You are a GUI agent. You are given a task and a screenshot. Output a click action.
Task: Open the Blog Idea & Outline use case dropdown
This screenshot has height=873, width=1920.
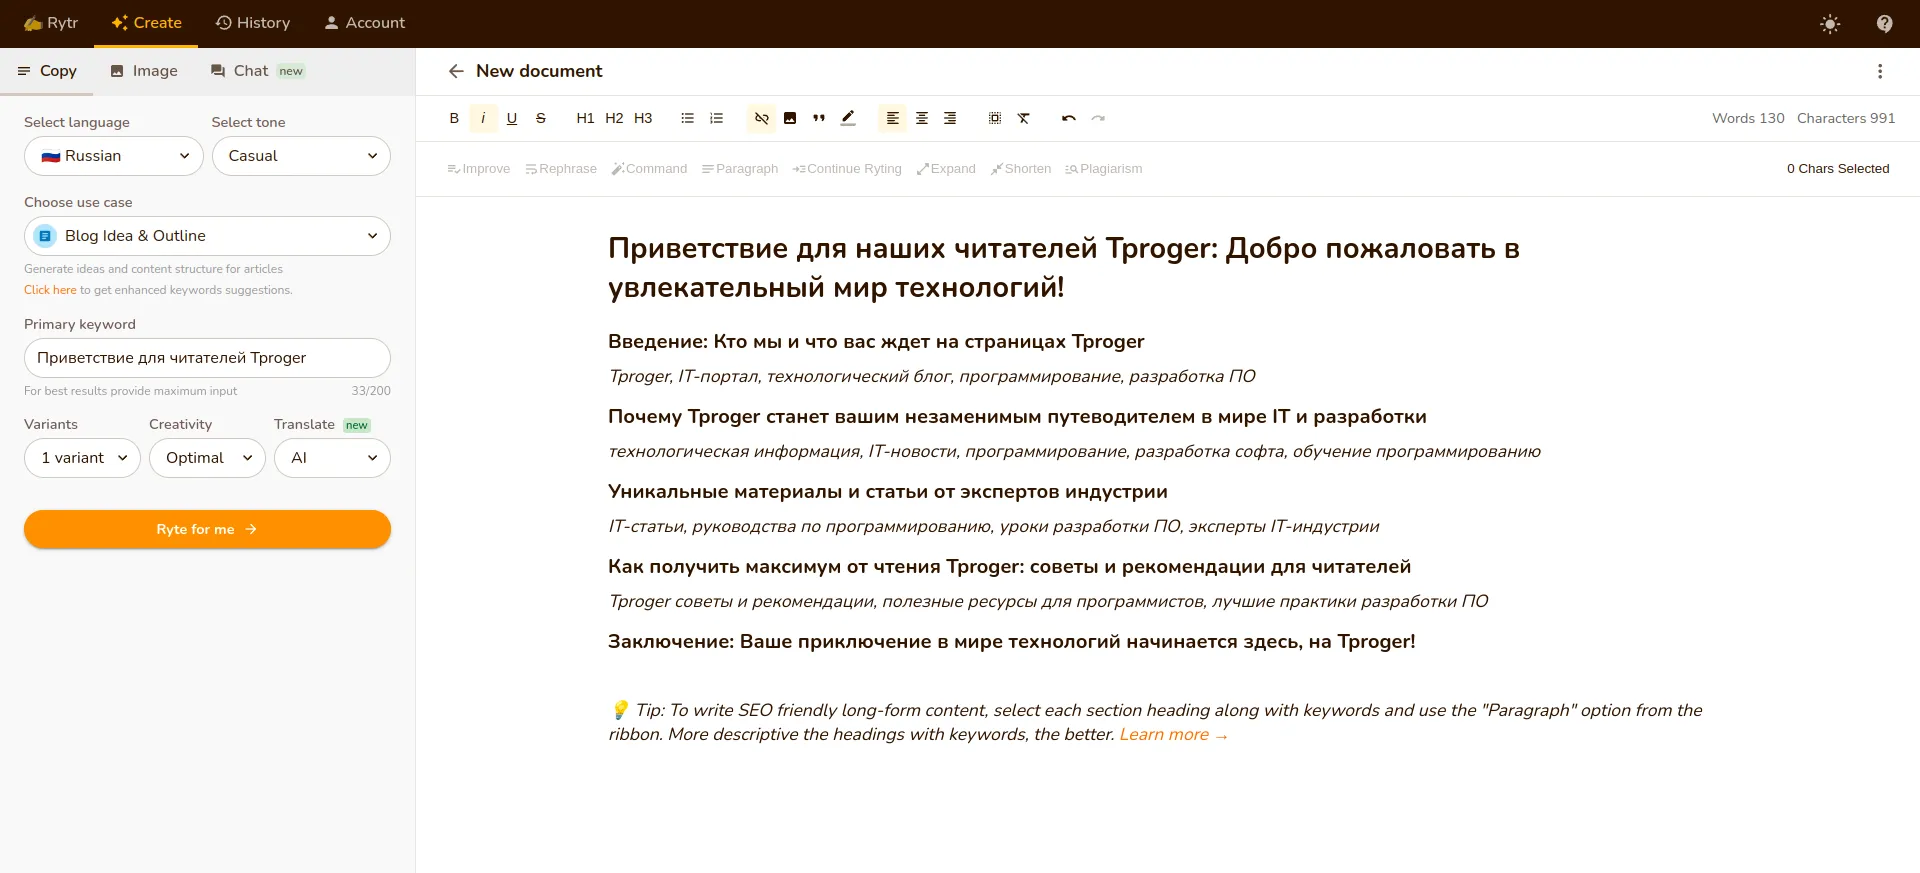(x=207, y=236)
